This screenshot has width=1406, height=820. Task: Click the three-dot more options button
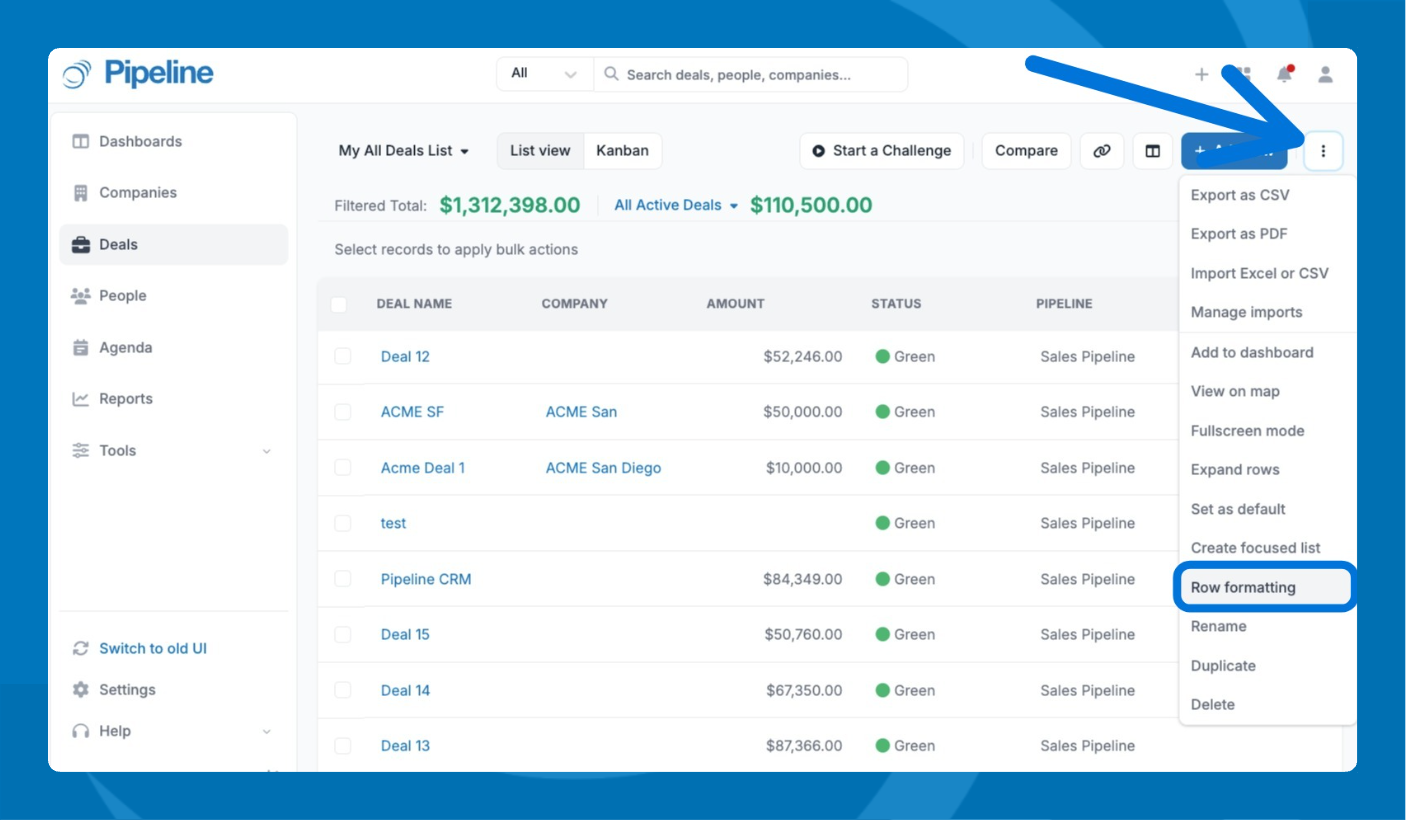(x=1323, y=151)
